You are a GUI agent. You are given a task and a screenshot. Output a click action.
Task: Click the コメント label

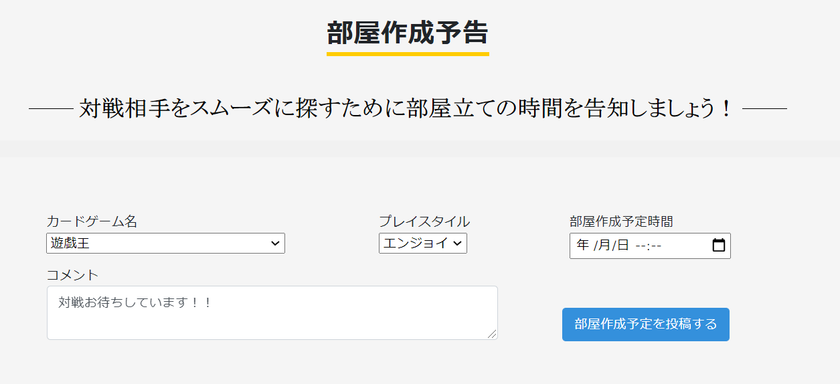(72, 275)
